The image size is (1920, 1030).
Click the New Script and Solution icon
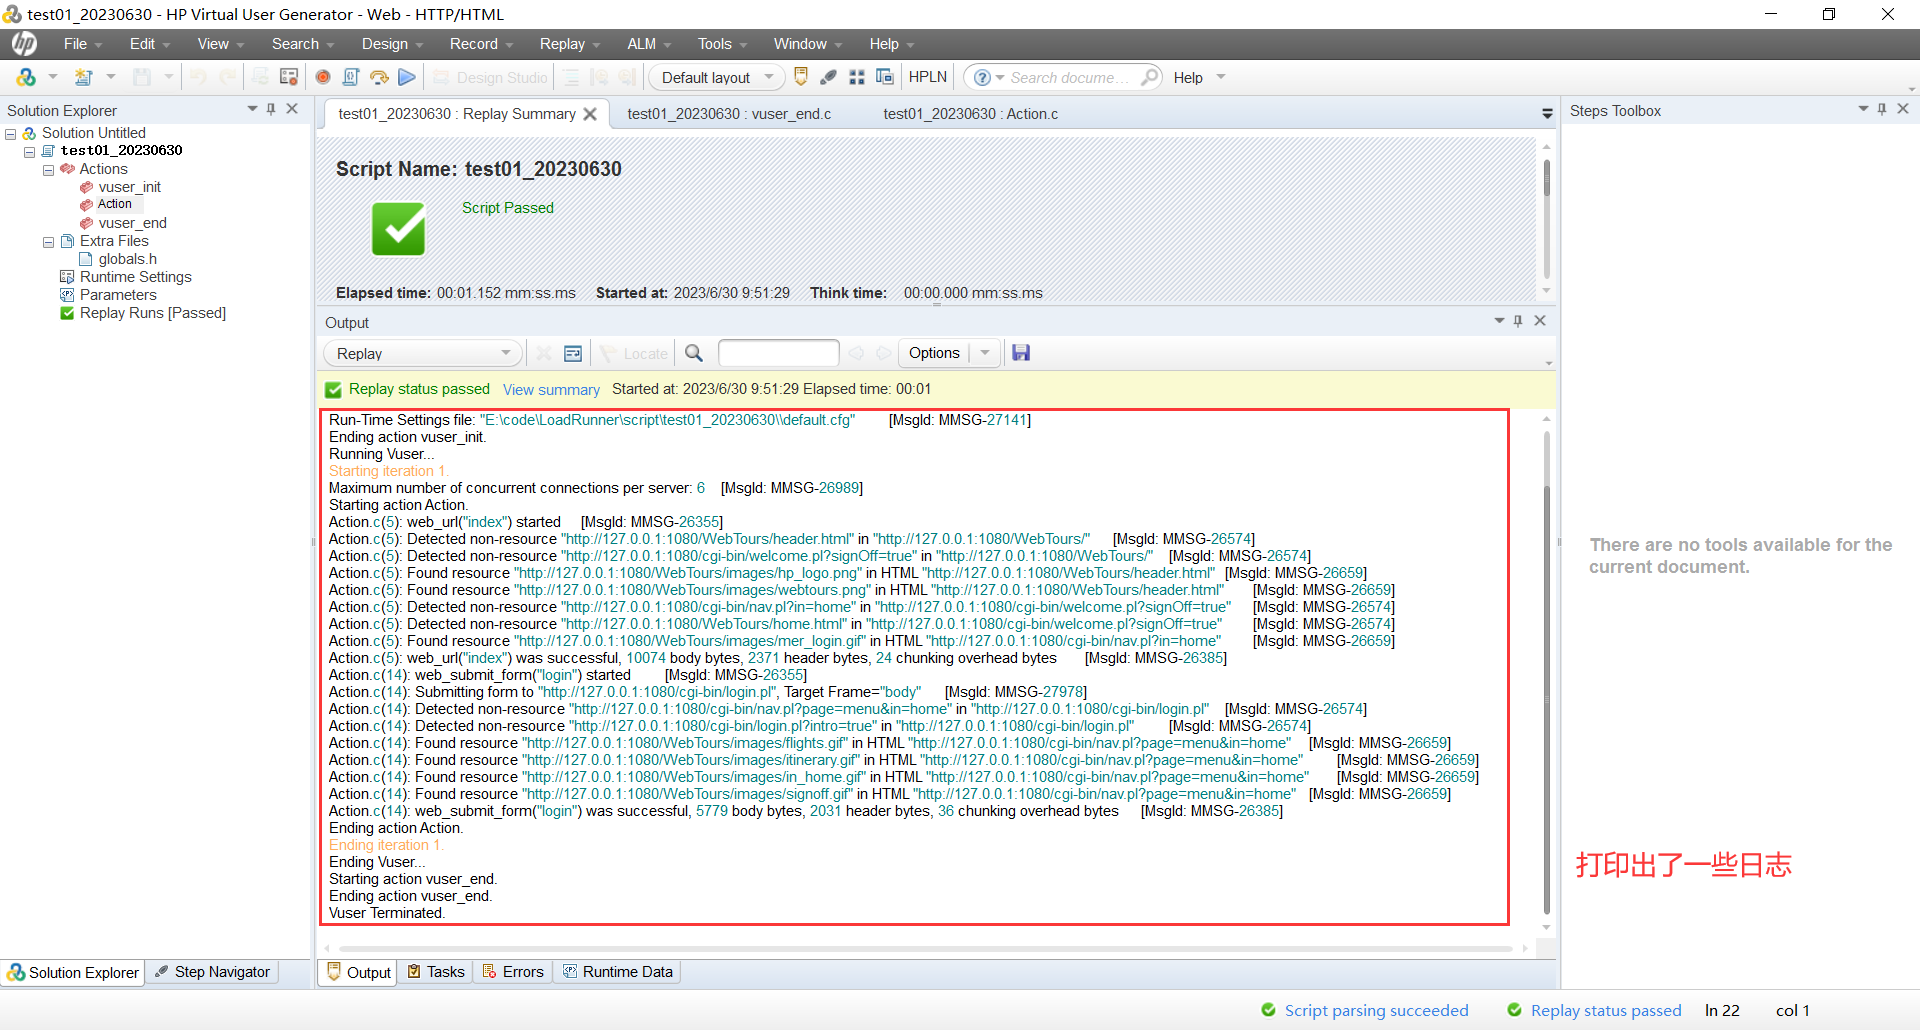(26, 77)
